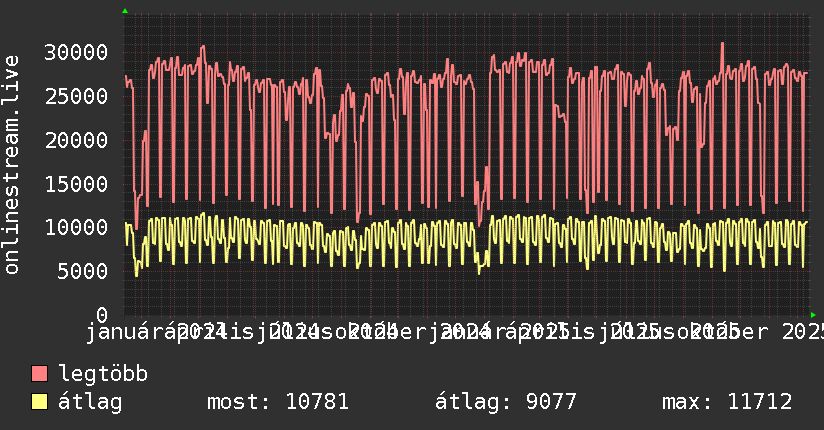Click the tallest peak of the red line
824x430 pixels.
[x=721, y=43]
